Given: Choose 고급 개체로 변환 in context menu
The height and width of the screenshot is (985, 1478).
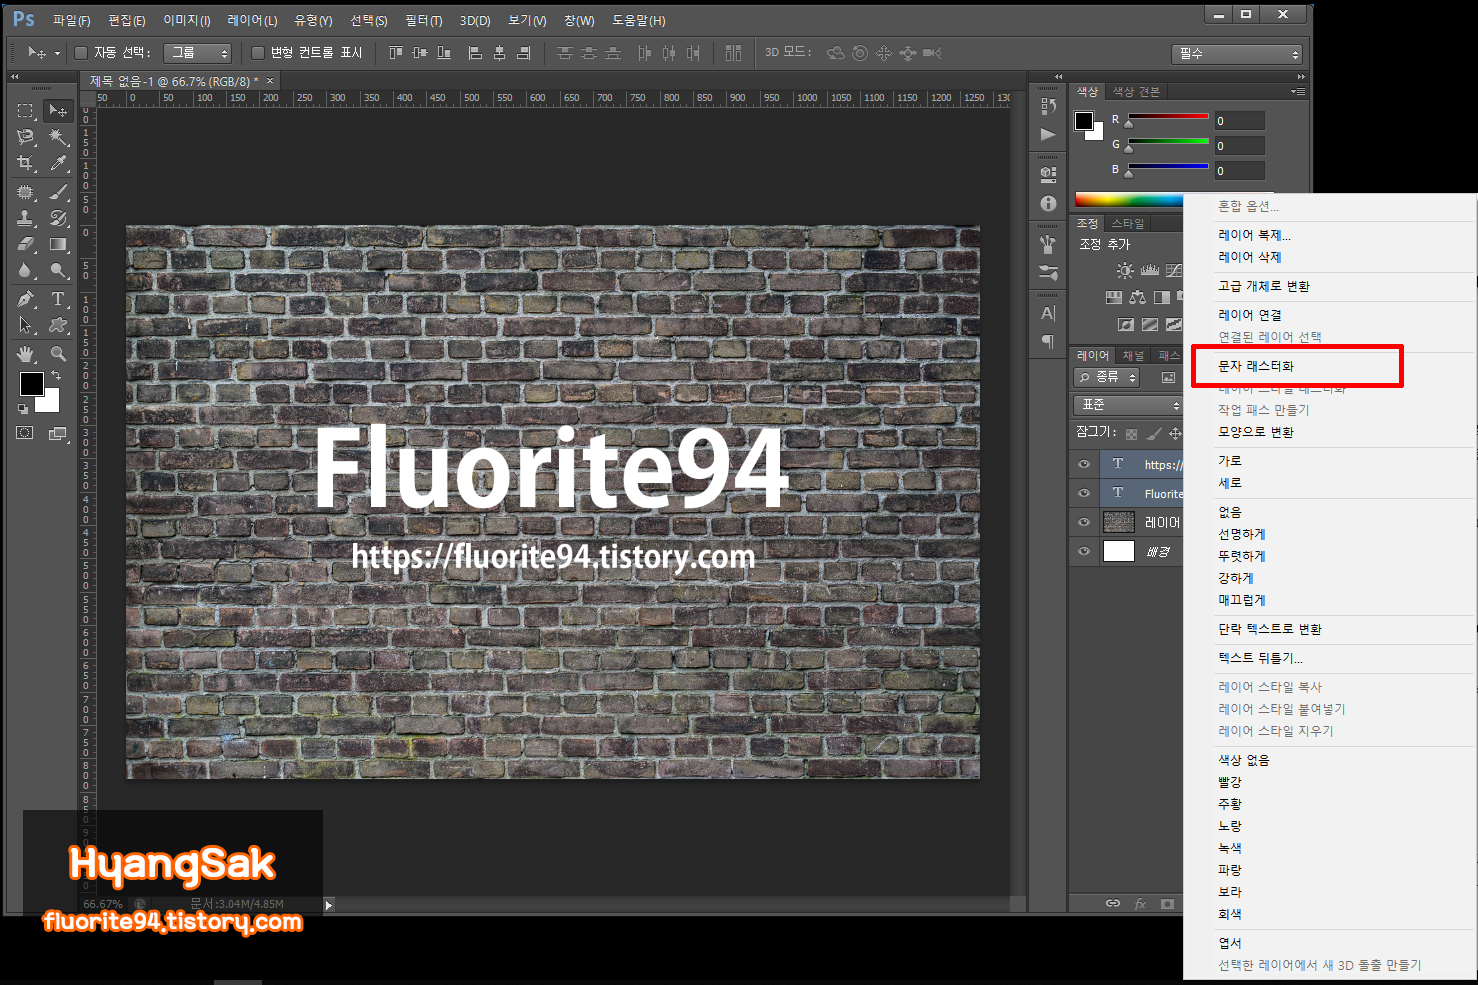Looking at the screenshot, I should coord(1264,286).
